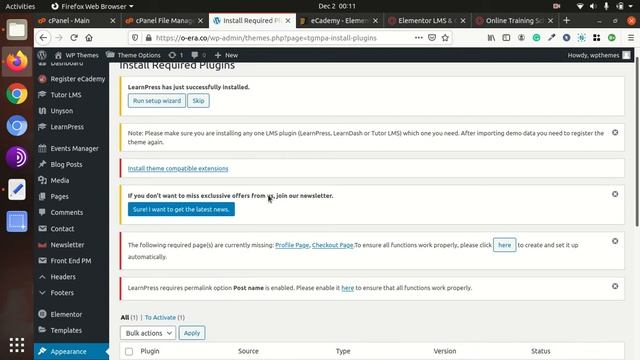Click newsletter signup blue button
The image size is (640, 360).
[181, 209]
